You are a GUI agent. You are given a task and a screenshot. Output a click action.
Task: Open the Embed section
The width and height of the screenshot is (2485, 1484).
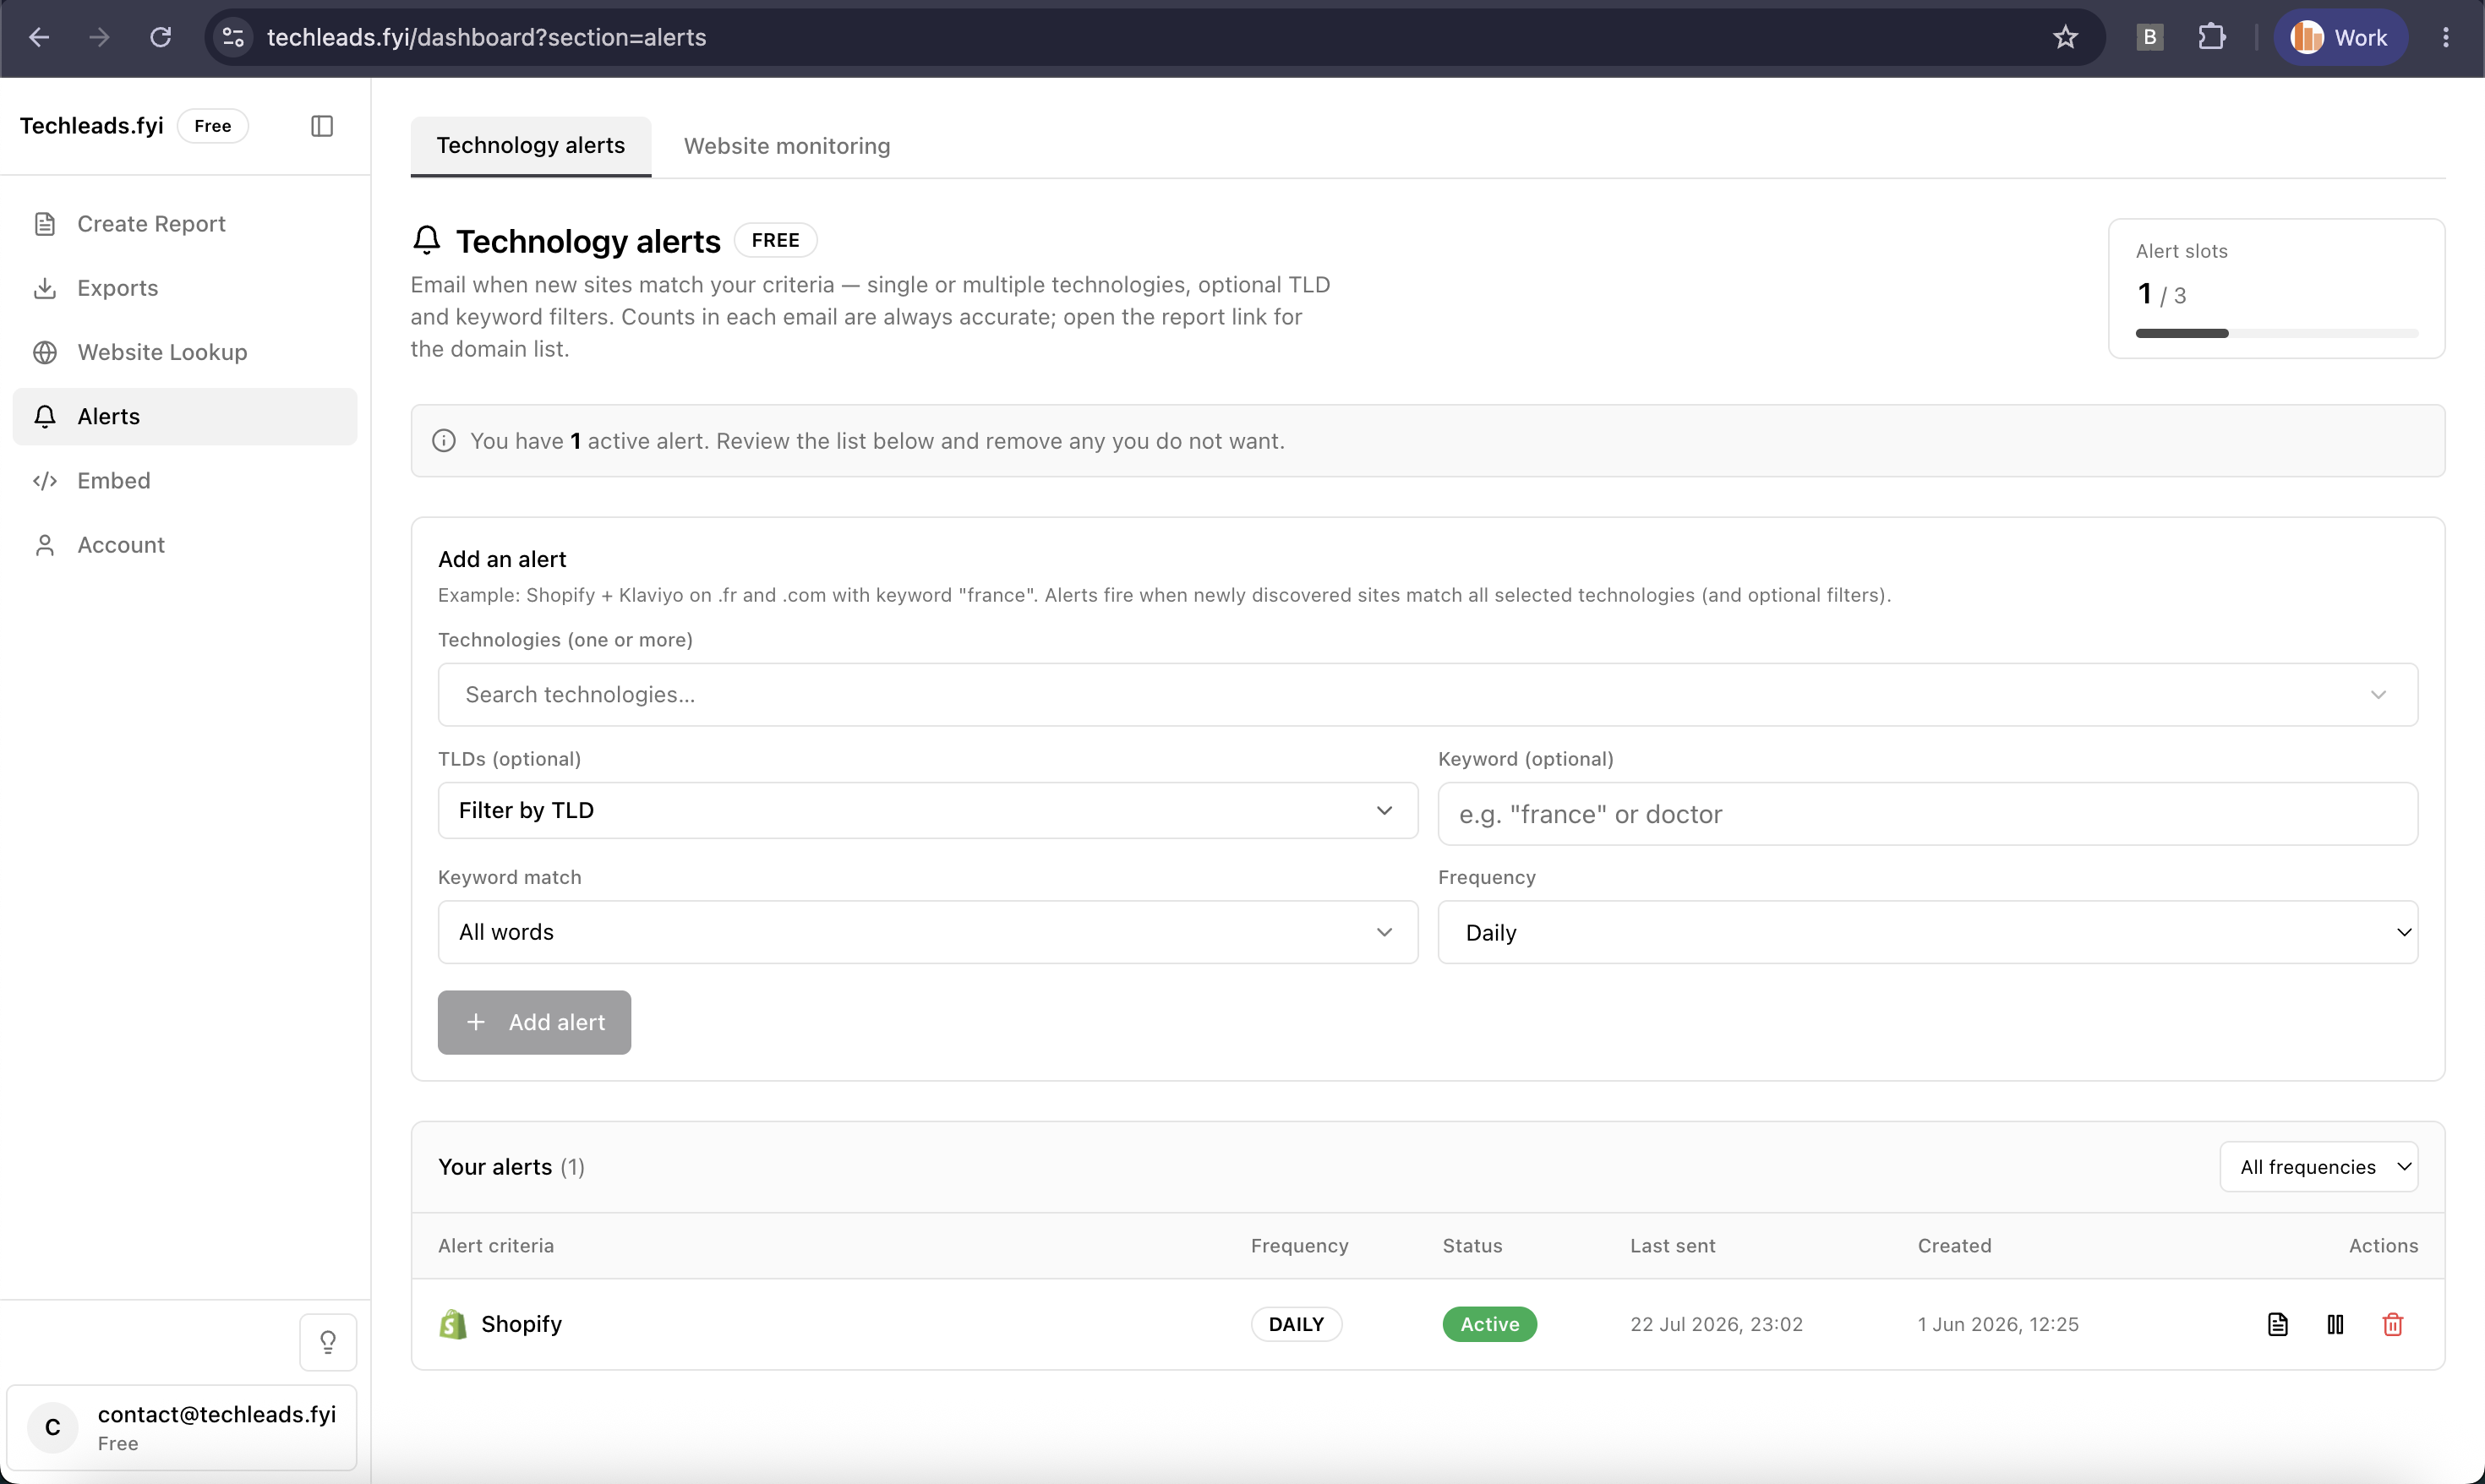(184, 481)
